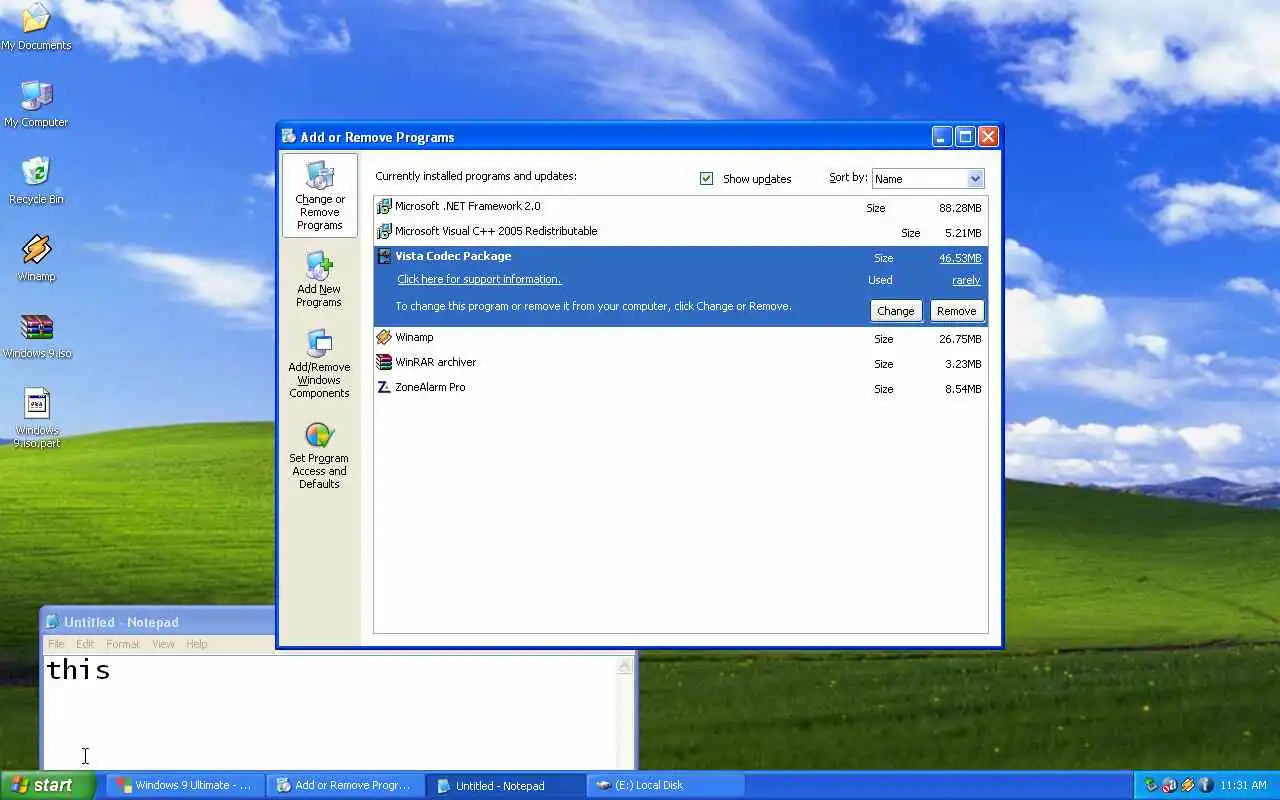The width and height of the screenshot is (1280, 800).
Task: Click the Remove button for Vista Codec Package
Action: pos(957,311)
